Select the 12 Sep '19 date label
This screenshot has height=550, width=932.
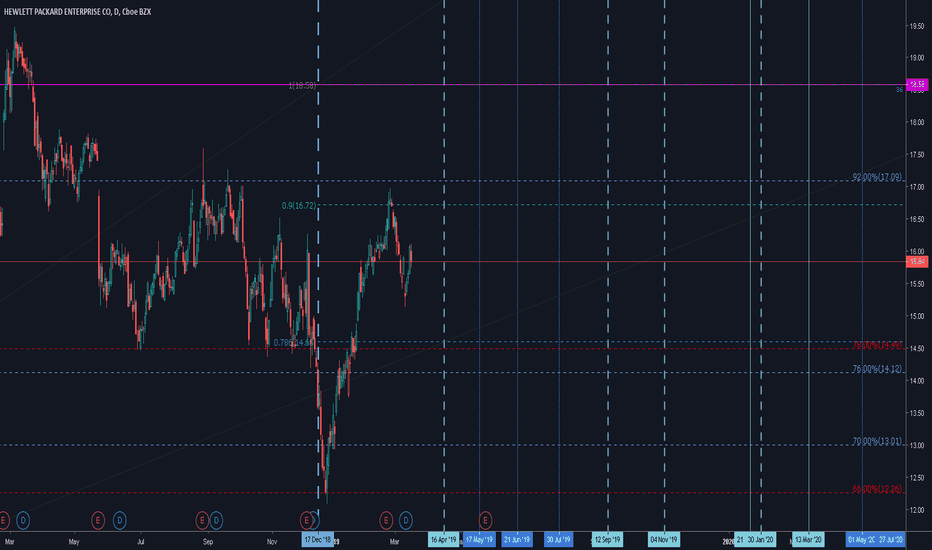pyautogui.click(x=607, y=540)
